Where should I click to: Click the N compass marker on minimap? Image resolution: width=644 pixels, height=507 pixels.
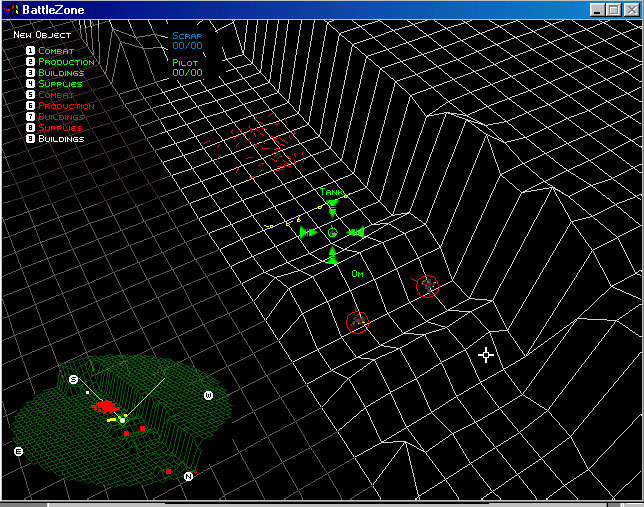pos(188,476)
